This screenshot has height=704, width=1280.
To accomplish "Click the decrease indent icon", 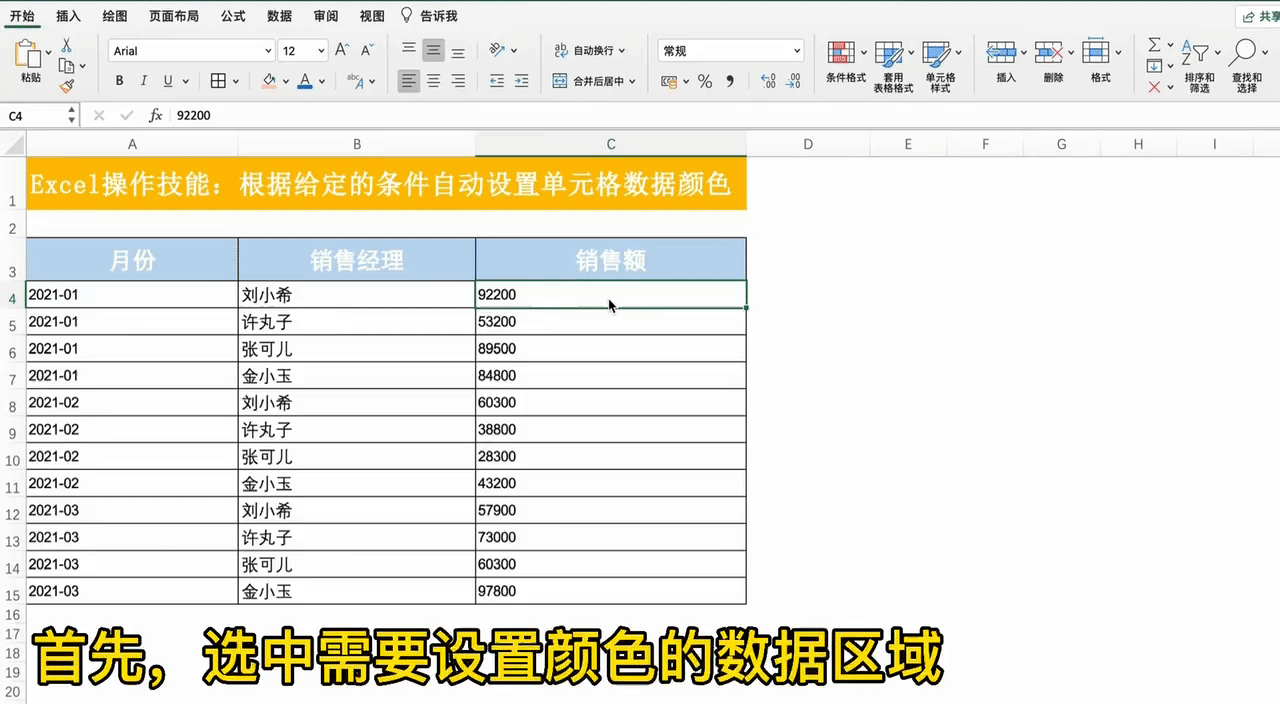I will coord(498,81).
